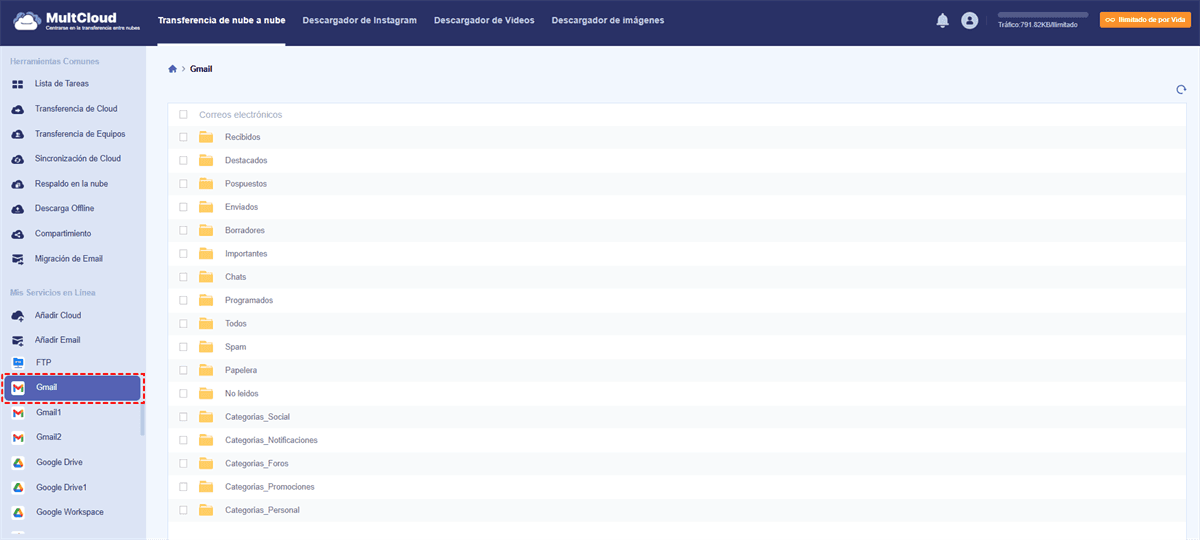Click the Spam folder icon

[207, 347]
